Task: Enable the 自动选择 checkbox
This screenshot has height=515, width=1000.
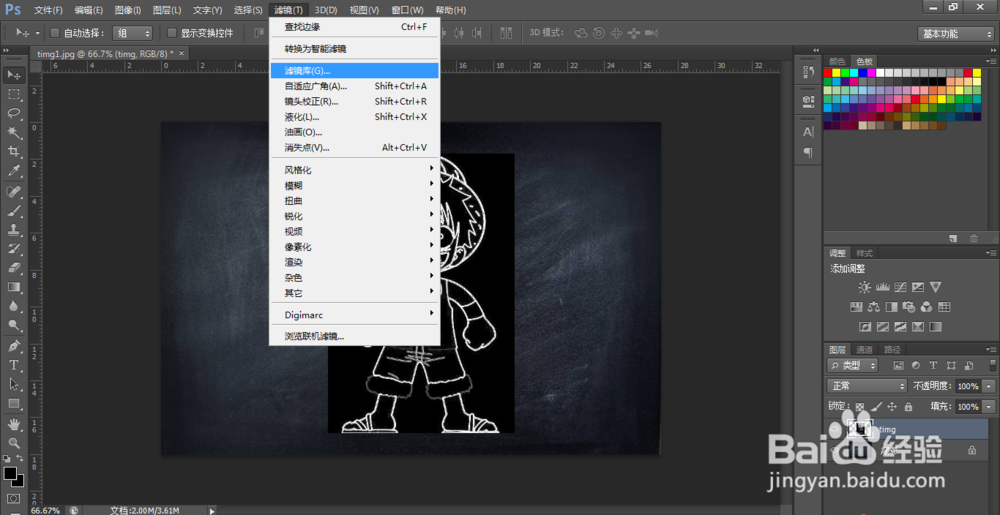Action: coord(54,33)
